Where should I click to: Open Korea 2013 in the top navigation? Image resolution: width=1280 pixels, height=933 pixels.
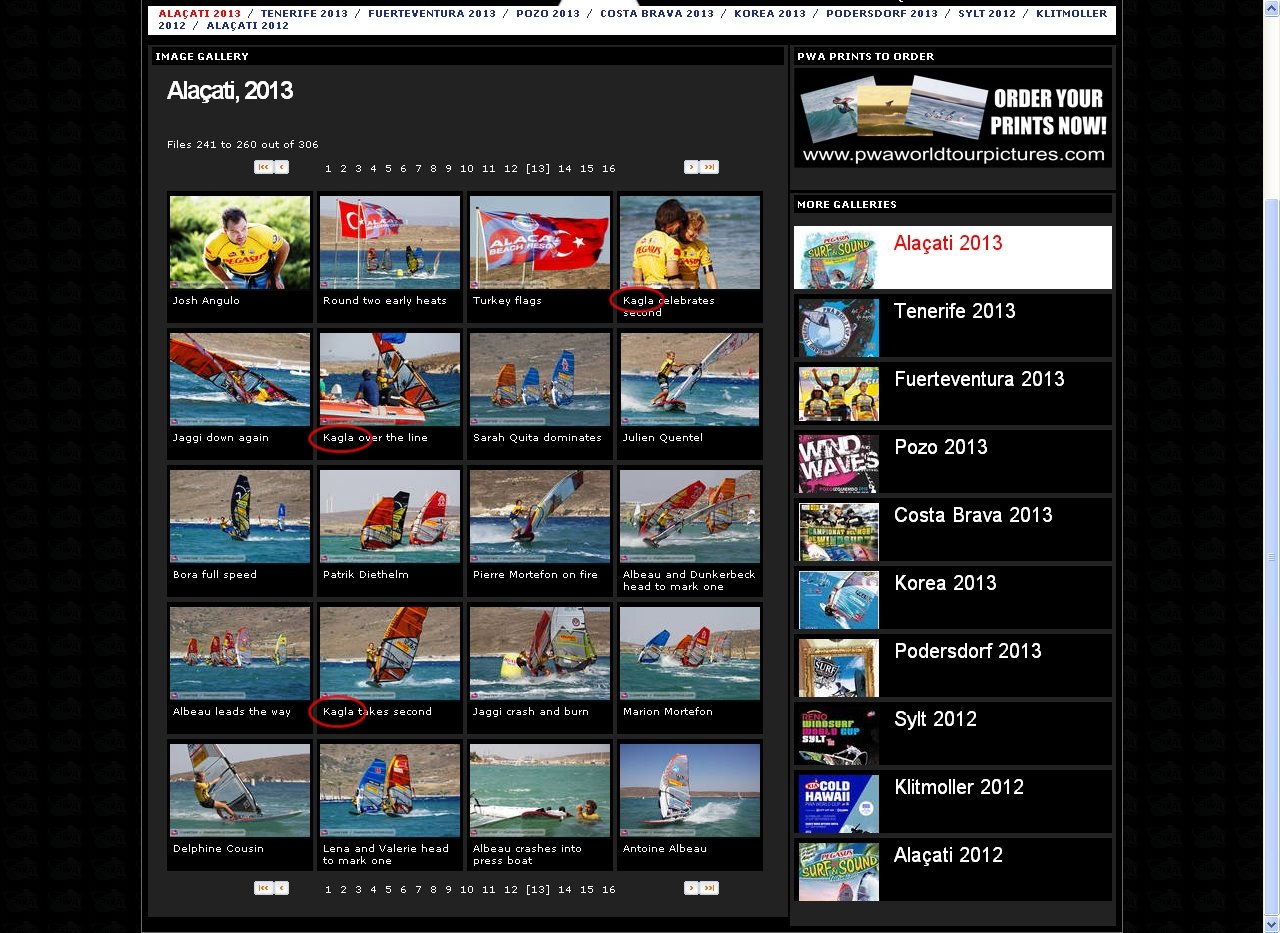(x=769, y=14)
